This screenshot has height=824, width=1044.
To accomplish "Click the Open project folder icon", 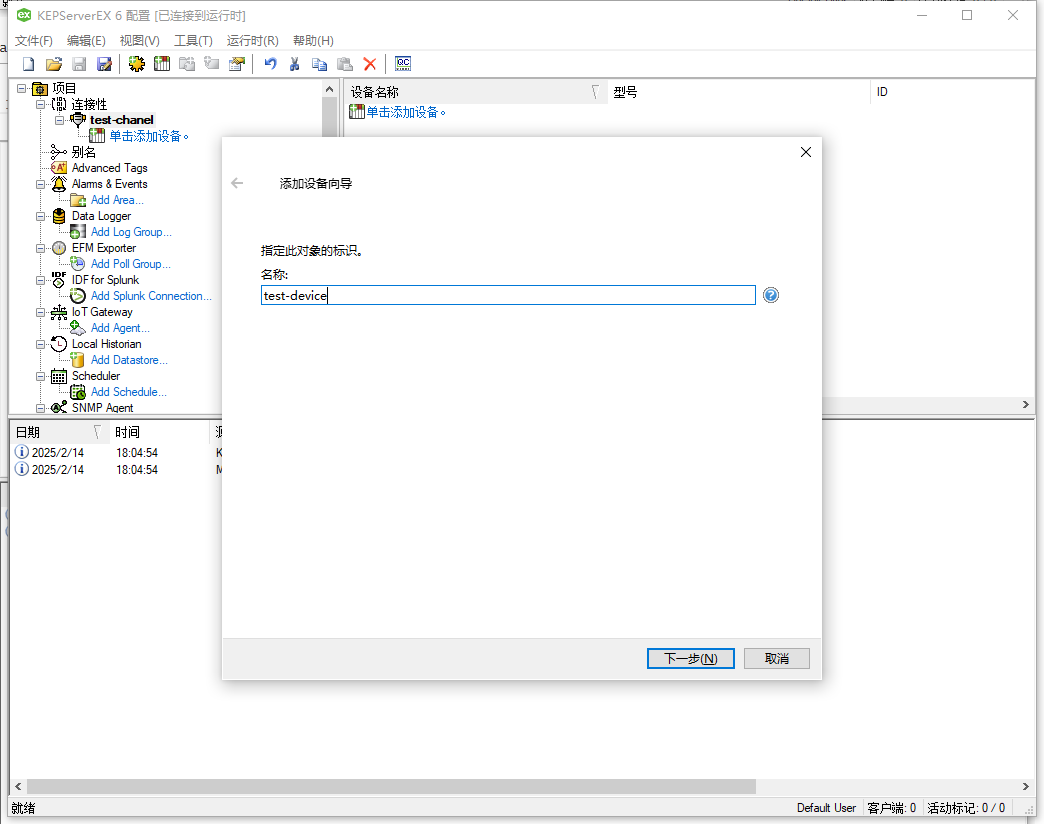I will [54, 64].
